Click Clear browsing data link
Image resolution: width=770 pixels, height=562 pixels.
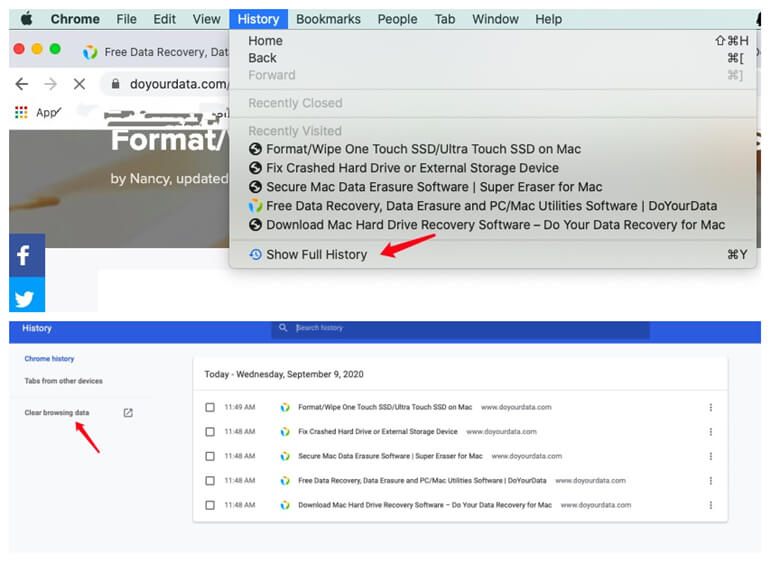pyautogui.click(x=57, y=413)
